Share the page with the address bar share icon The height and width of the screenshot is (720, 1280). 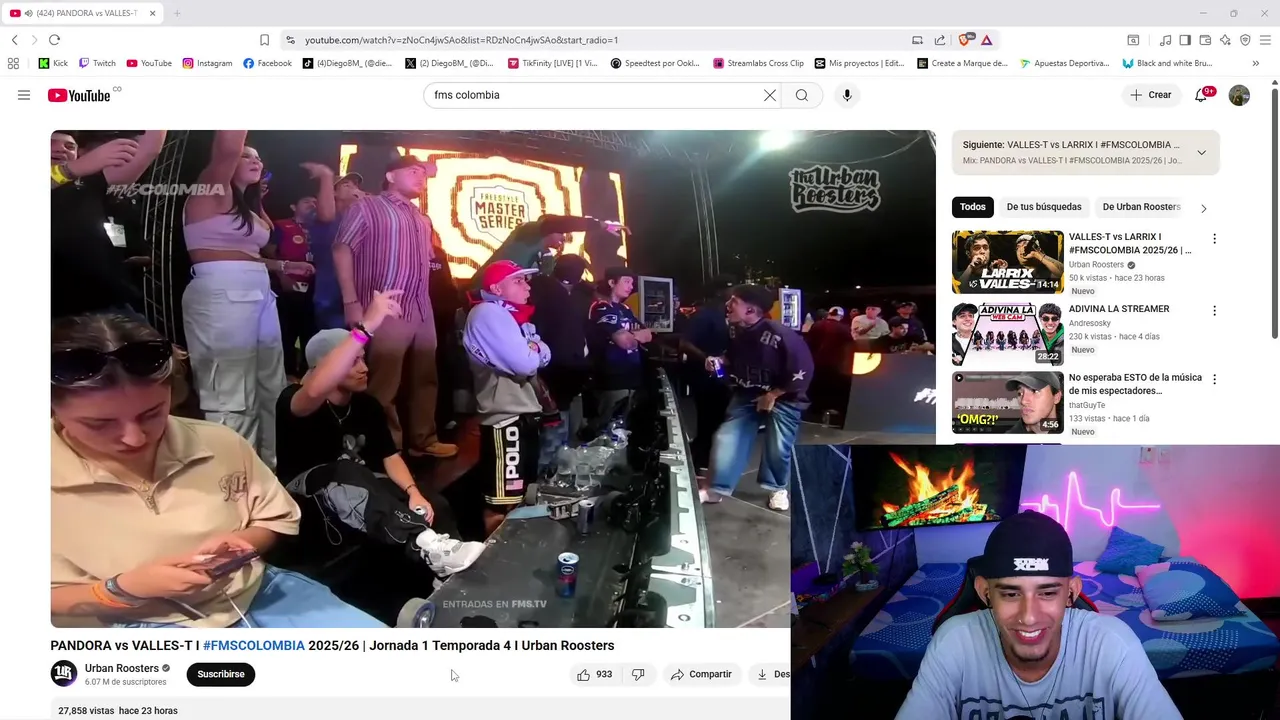coord(940,40)
